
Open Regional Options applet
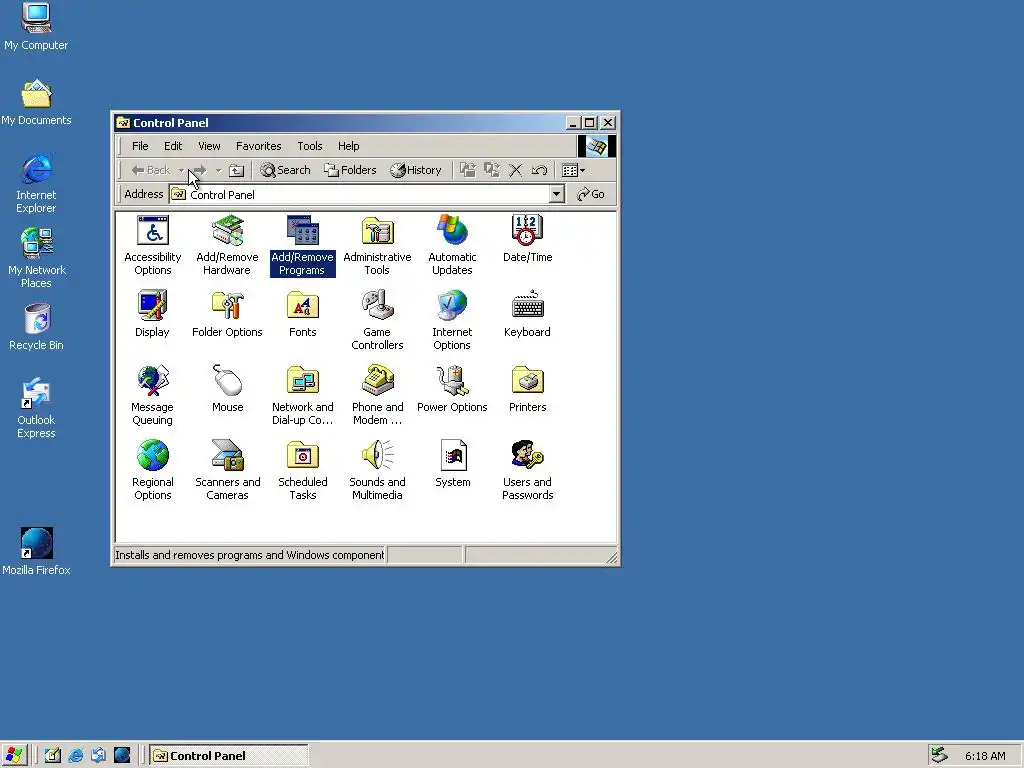[x=153, y=472]
